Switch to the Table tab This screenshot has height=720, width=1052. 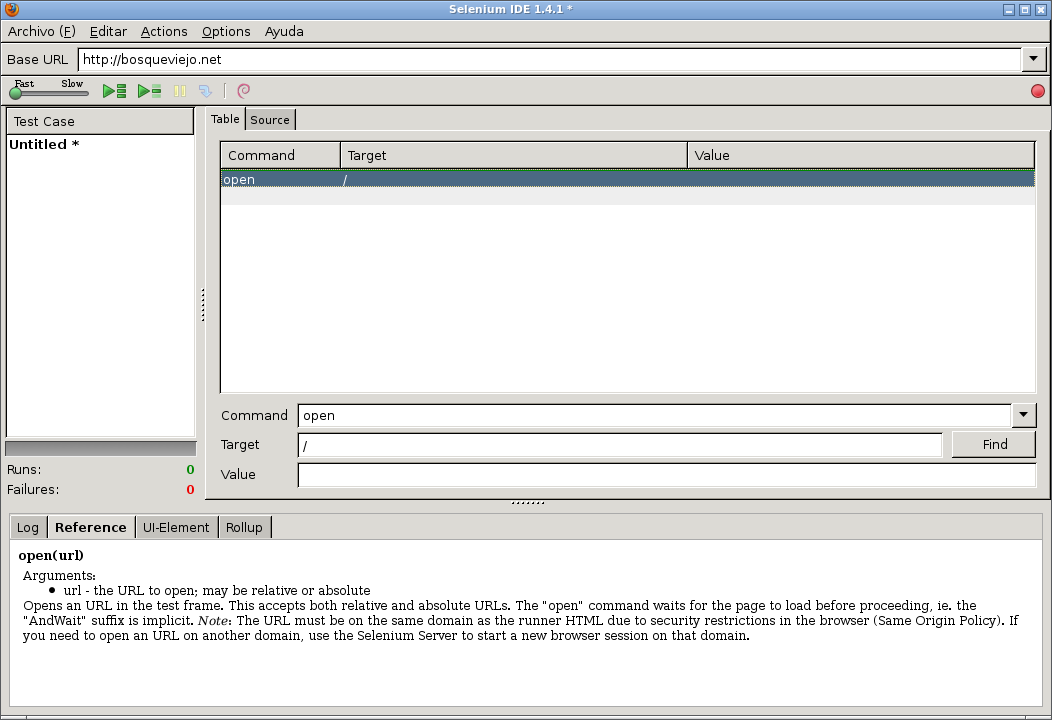[x=225, y=119]
